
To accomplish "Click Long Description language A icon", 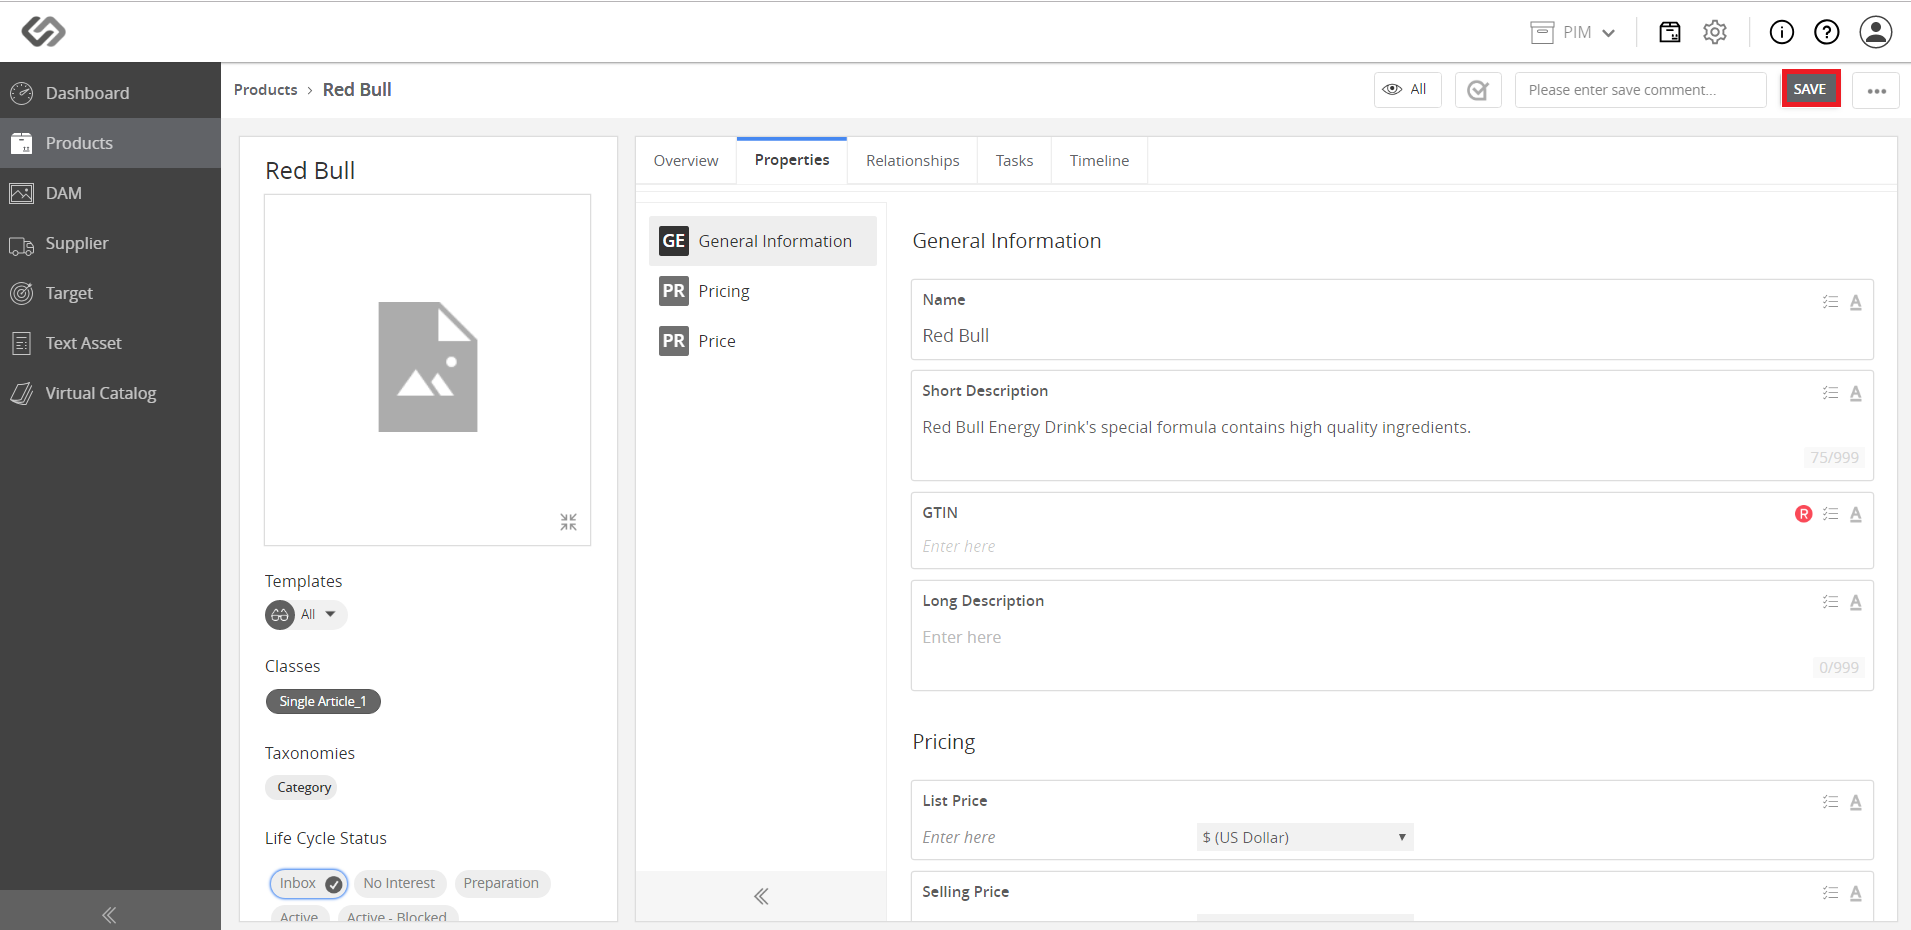I will pyautogui.click(x=1856, y=602).
